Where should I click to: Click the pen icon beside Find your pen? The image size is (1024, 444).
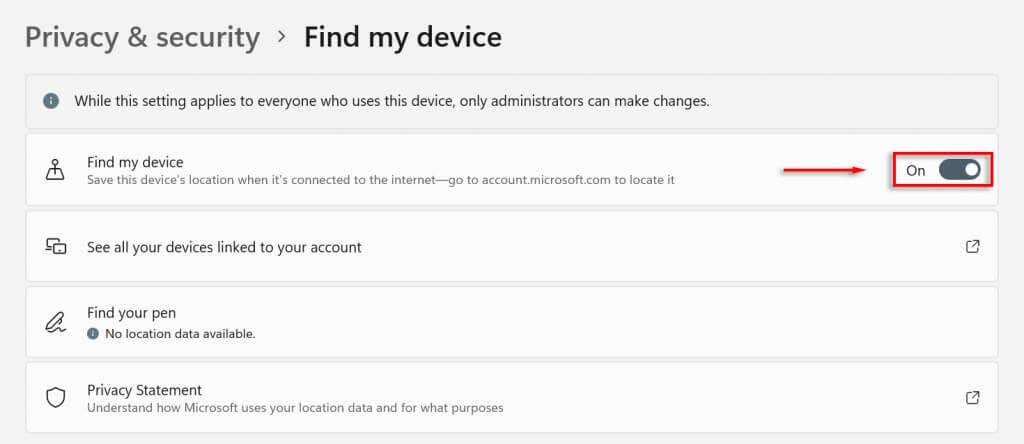click(x=56, y=322)
